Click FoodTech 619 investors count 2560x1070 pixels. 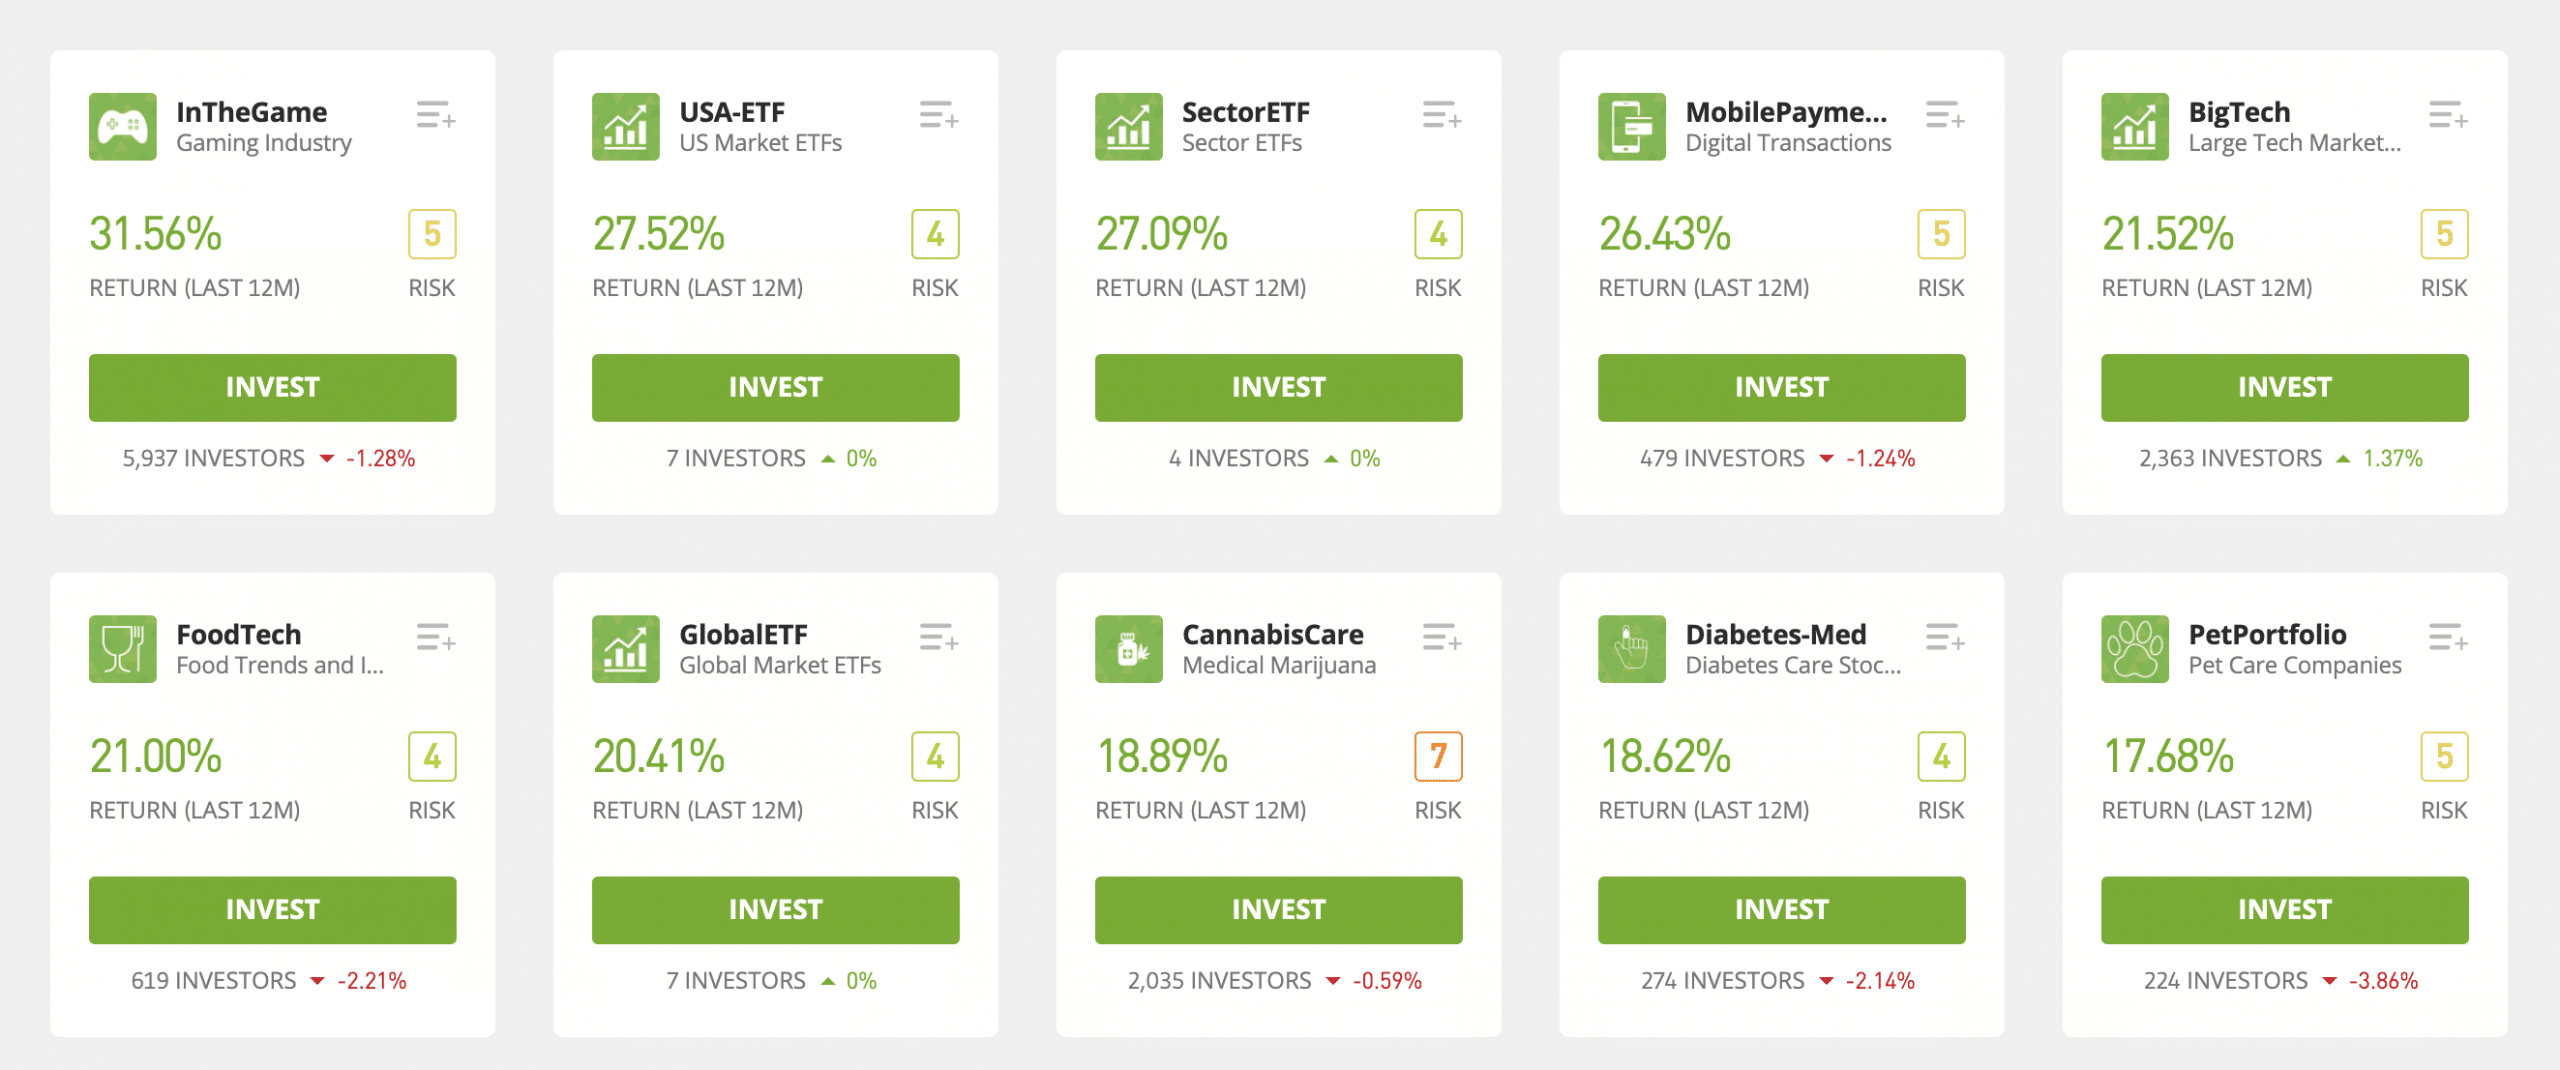[x=213, y=981]
